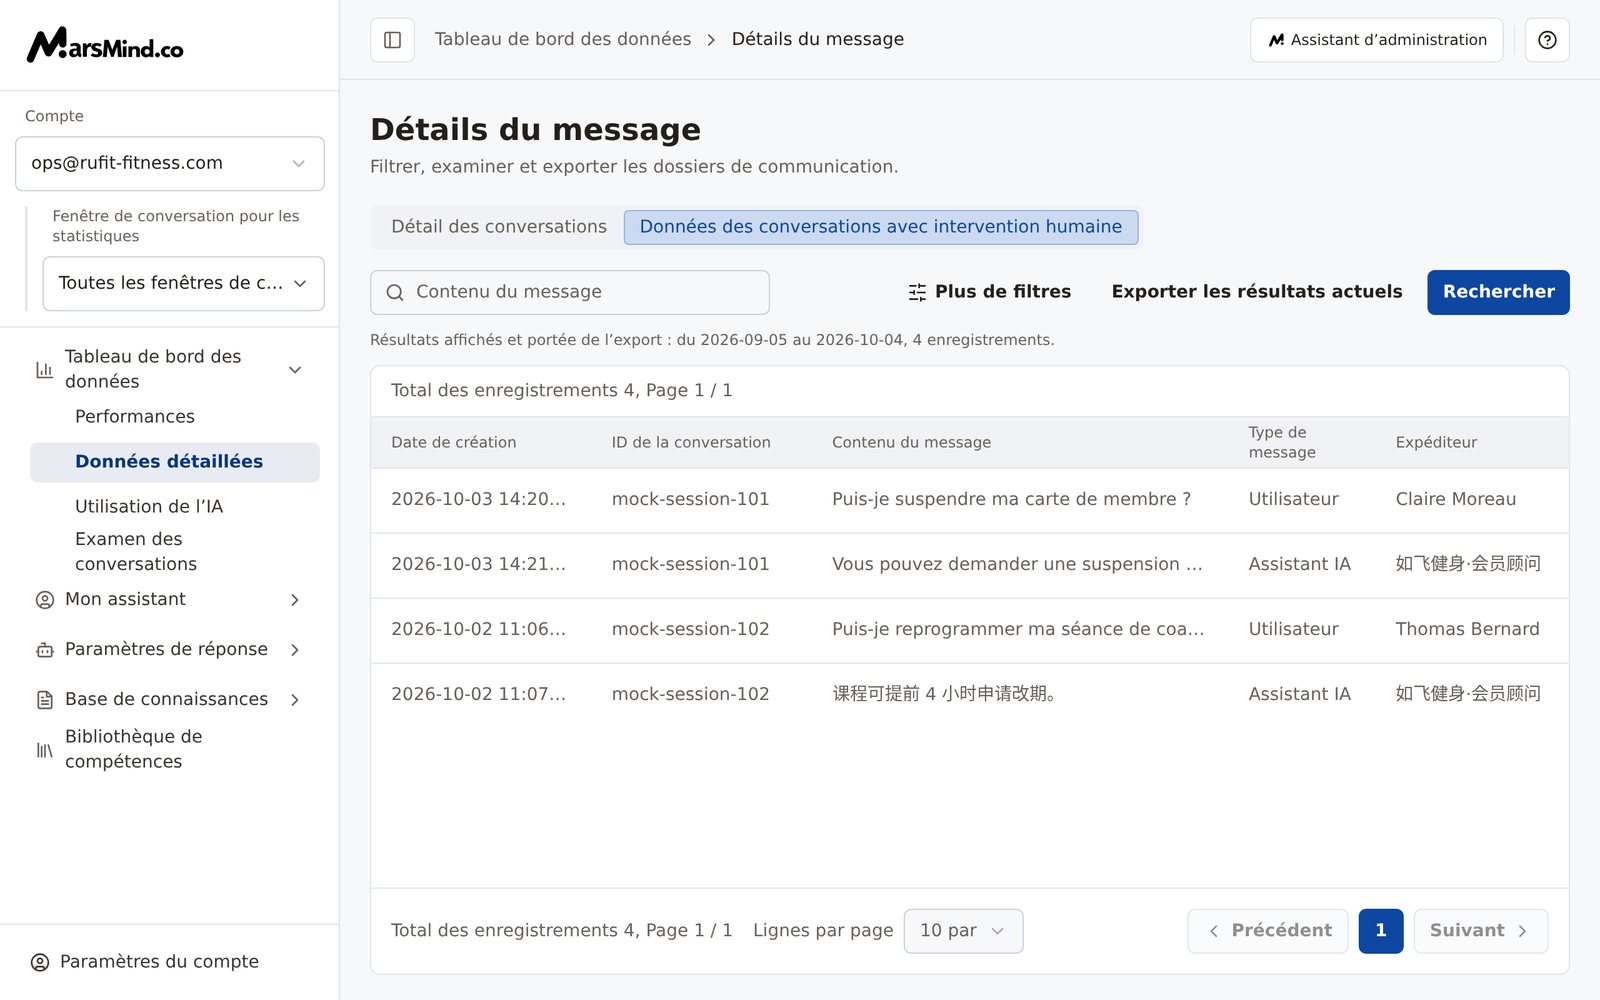Click Exporter les résultats actuels
The image size is (1600, 1000).
(x=1257, y=292)
